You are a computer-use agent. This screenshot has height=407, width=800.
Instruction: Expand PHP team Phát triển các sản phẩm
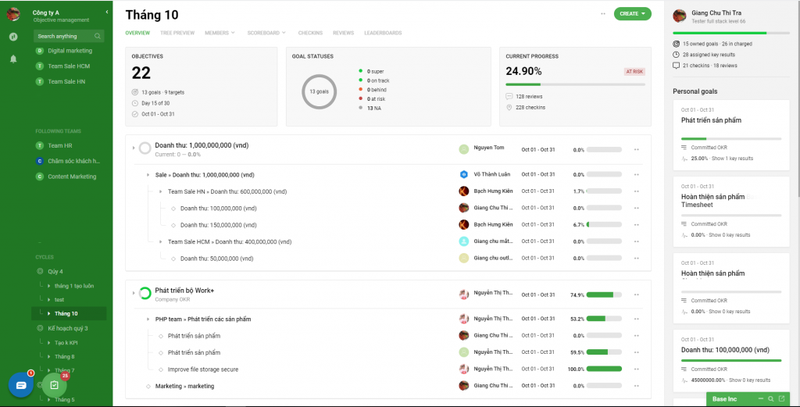click(148, 319)
